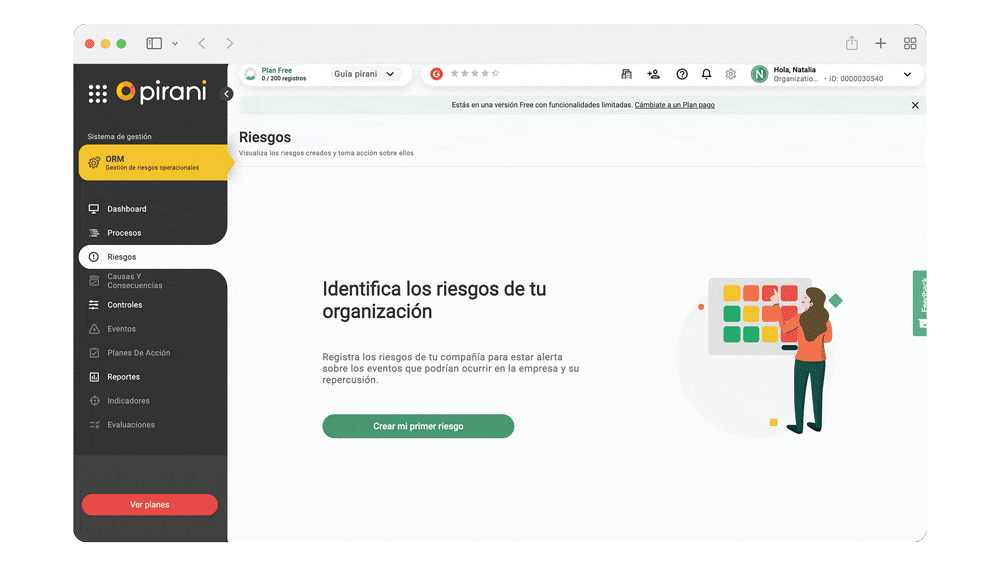Click the fifth rating star
The width and height of the screenshot is (1000, 563).
point(496,74)
